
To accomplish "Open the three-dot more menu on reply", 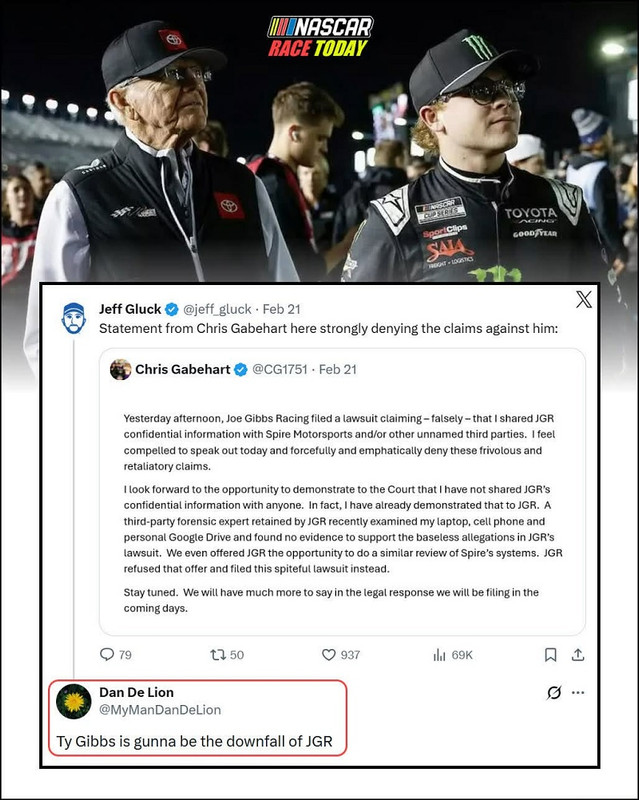I will [578, 692].
